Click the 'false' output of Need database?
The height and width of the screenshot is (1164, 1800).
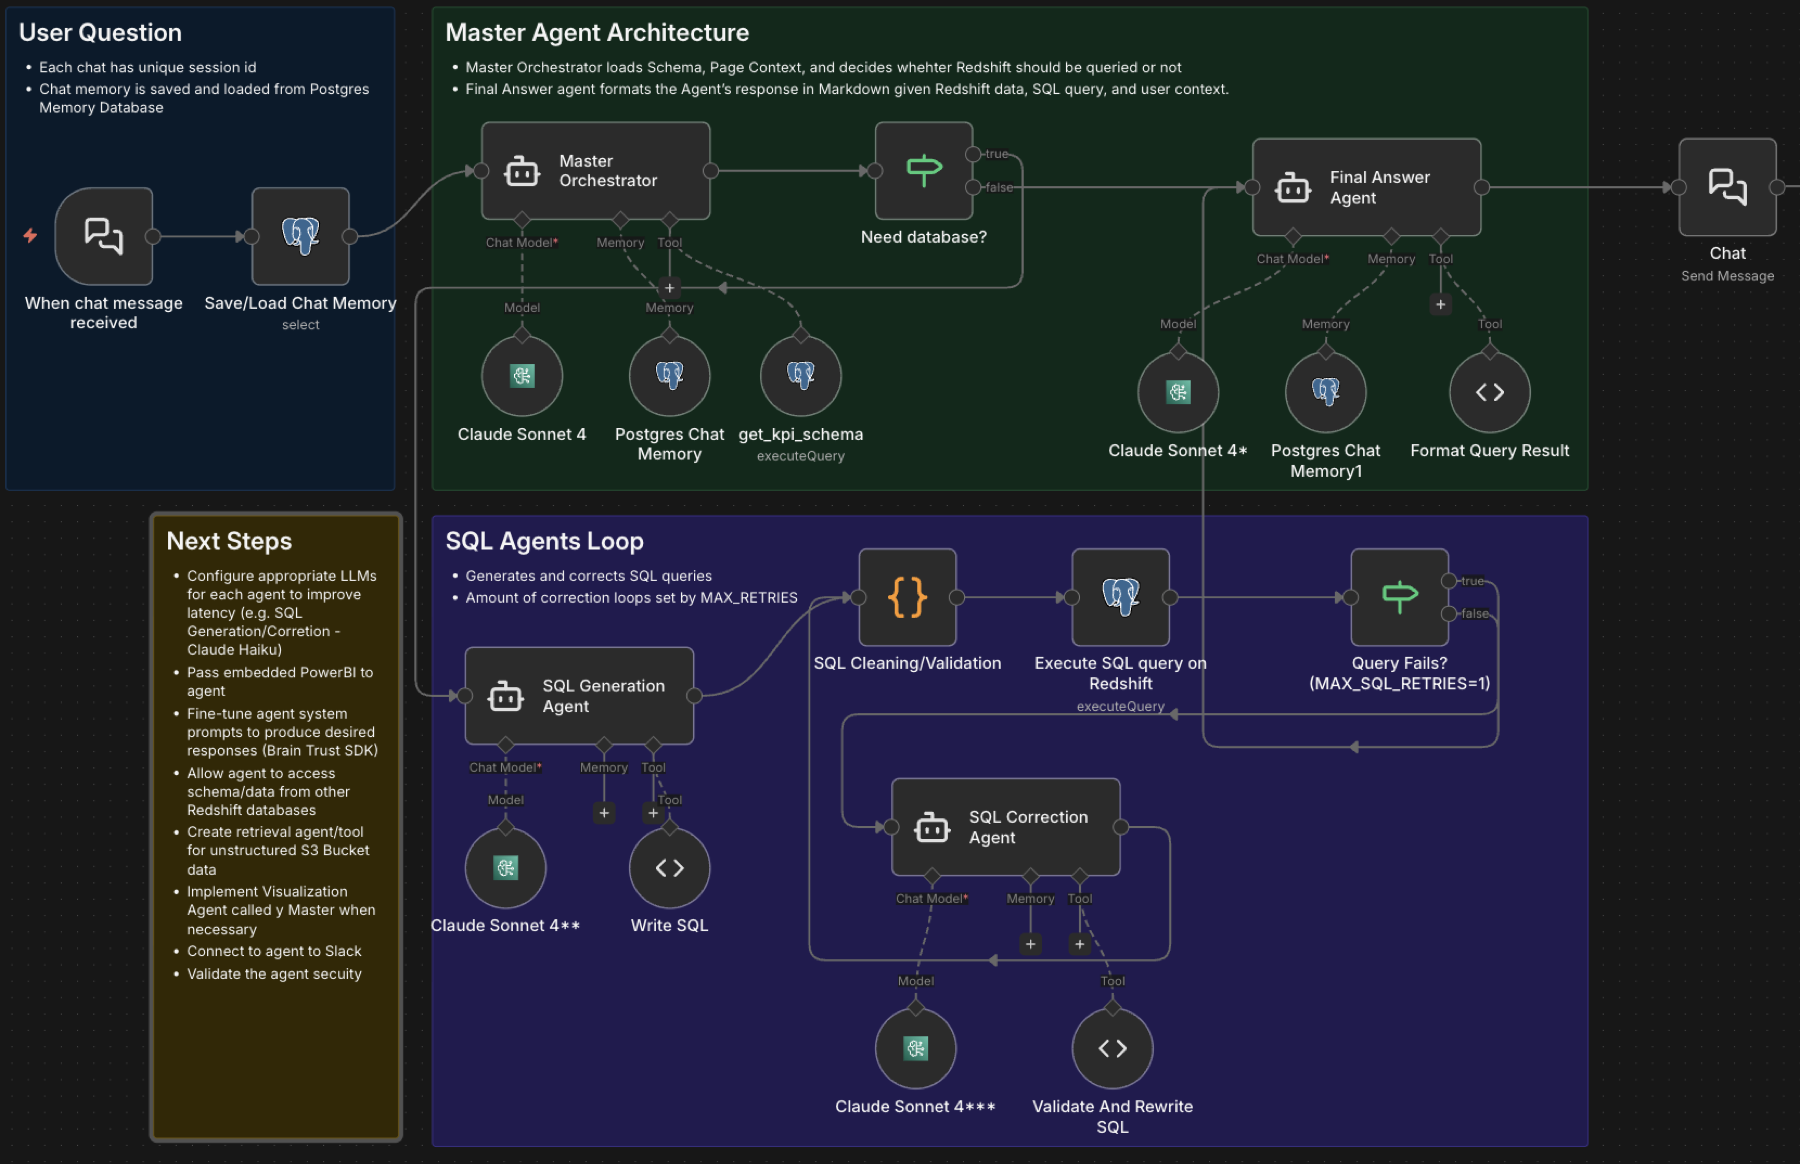973,187
